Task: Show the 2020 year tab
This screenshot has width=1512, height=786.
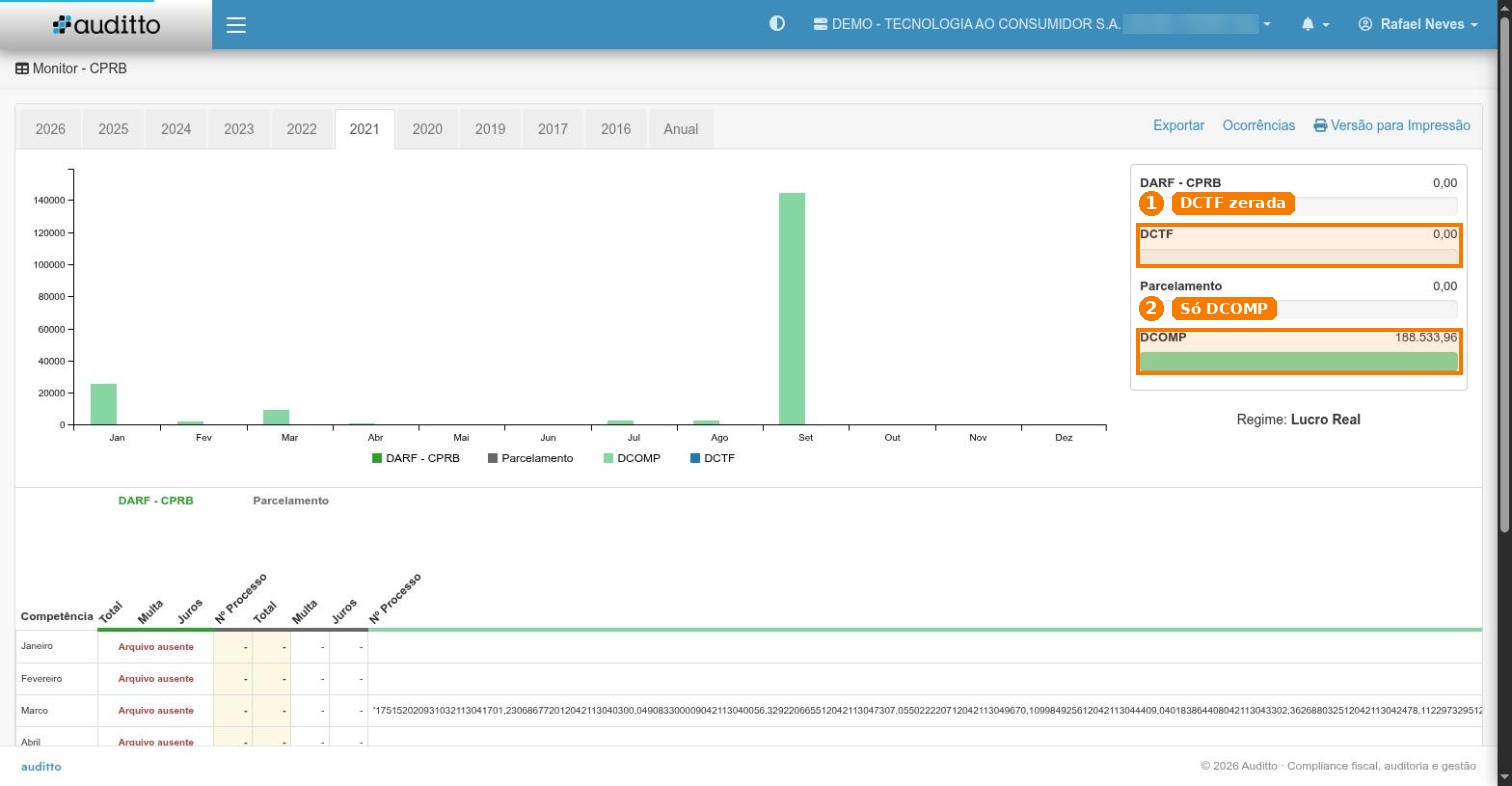Action: pos(427,129)
